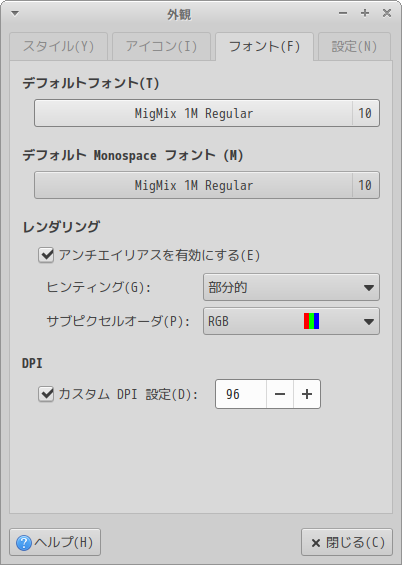Click the RGB color stripe icon
The image size is (402, 565).
click(312, 321)
